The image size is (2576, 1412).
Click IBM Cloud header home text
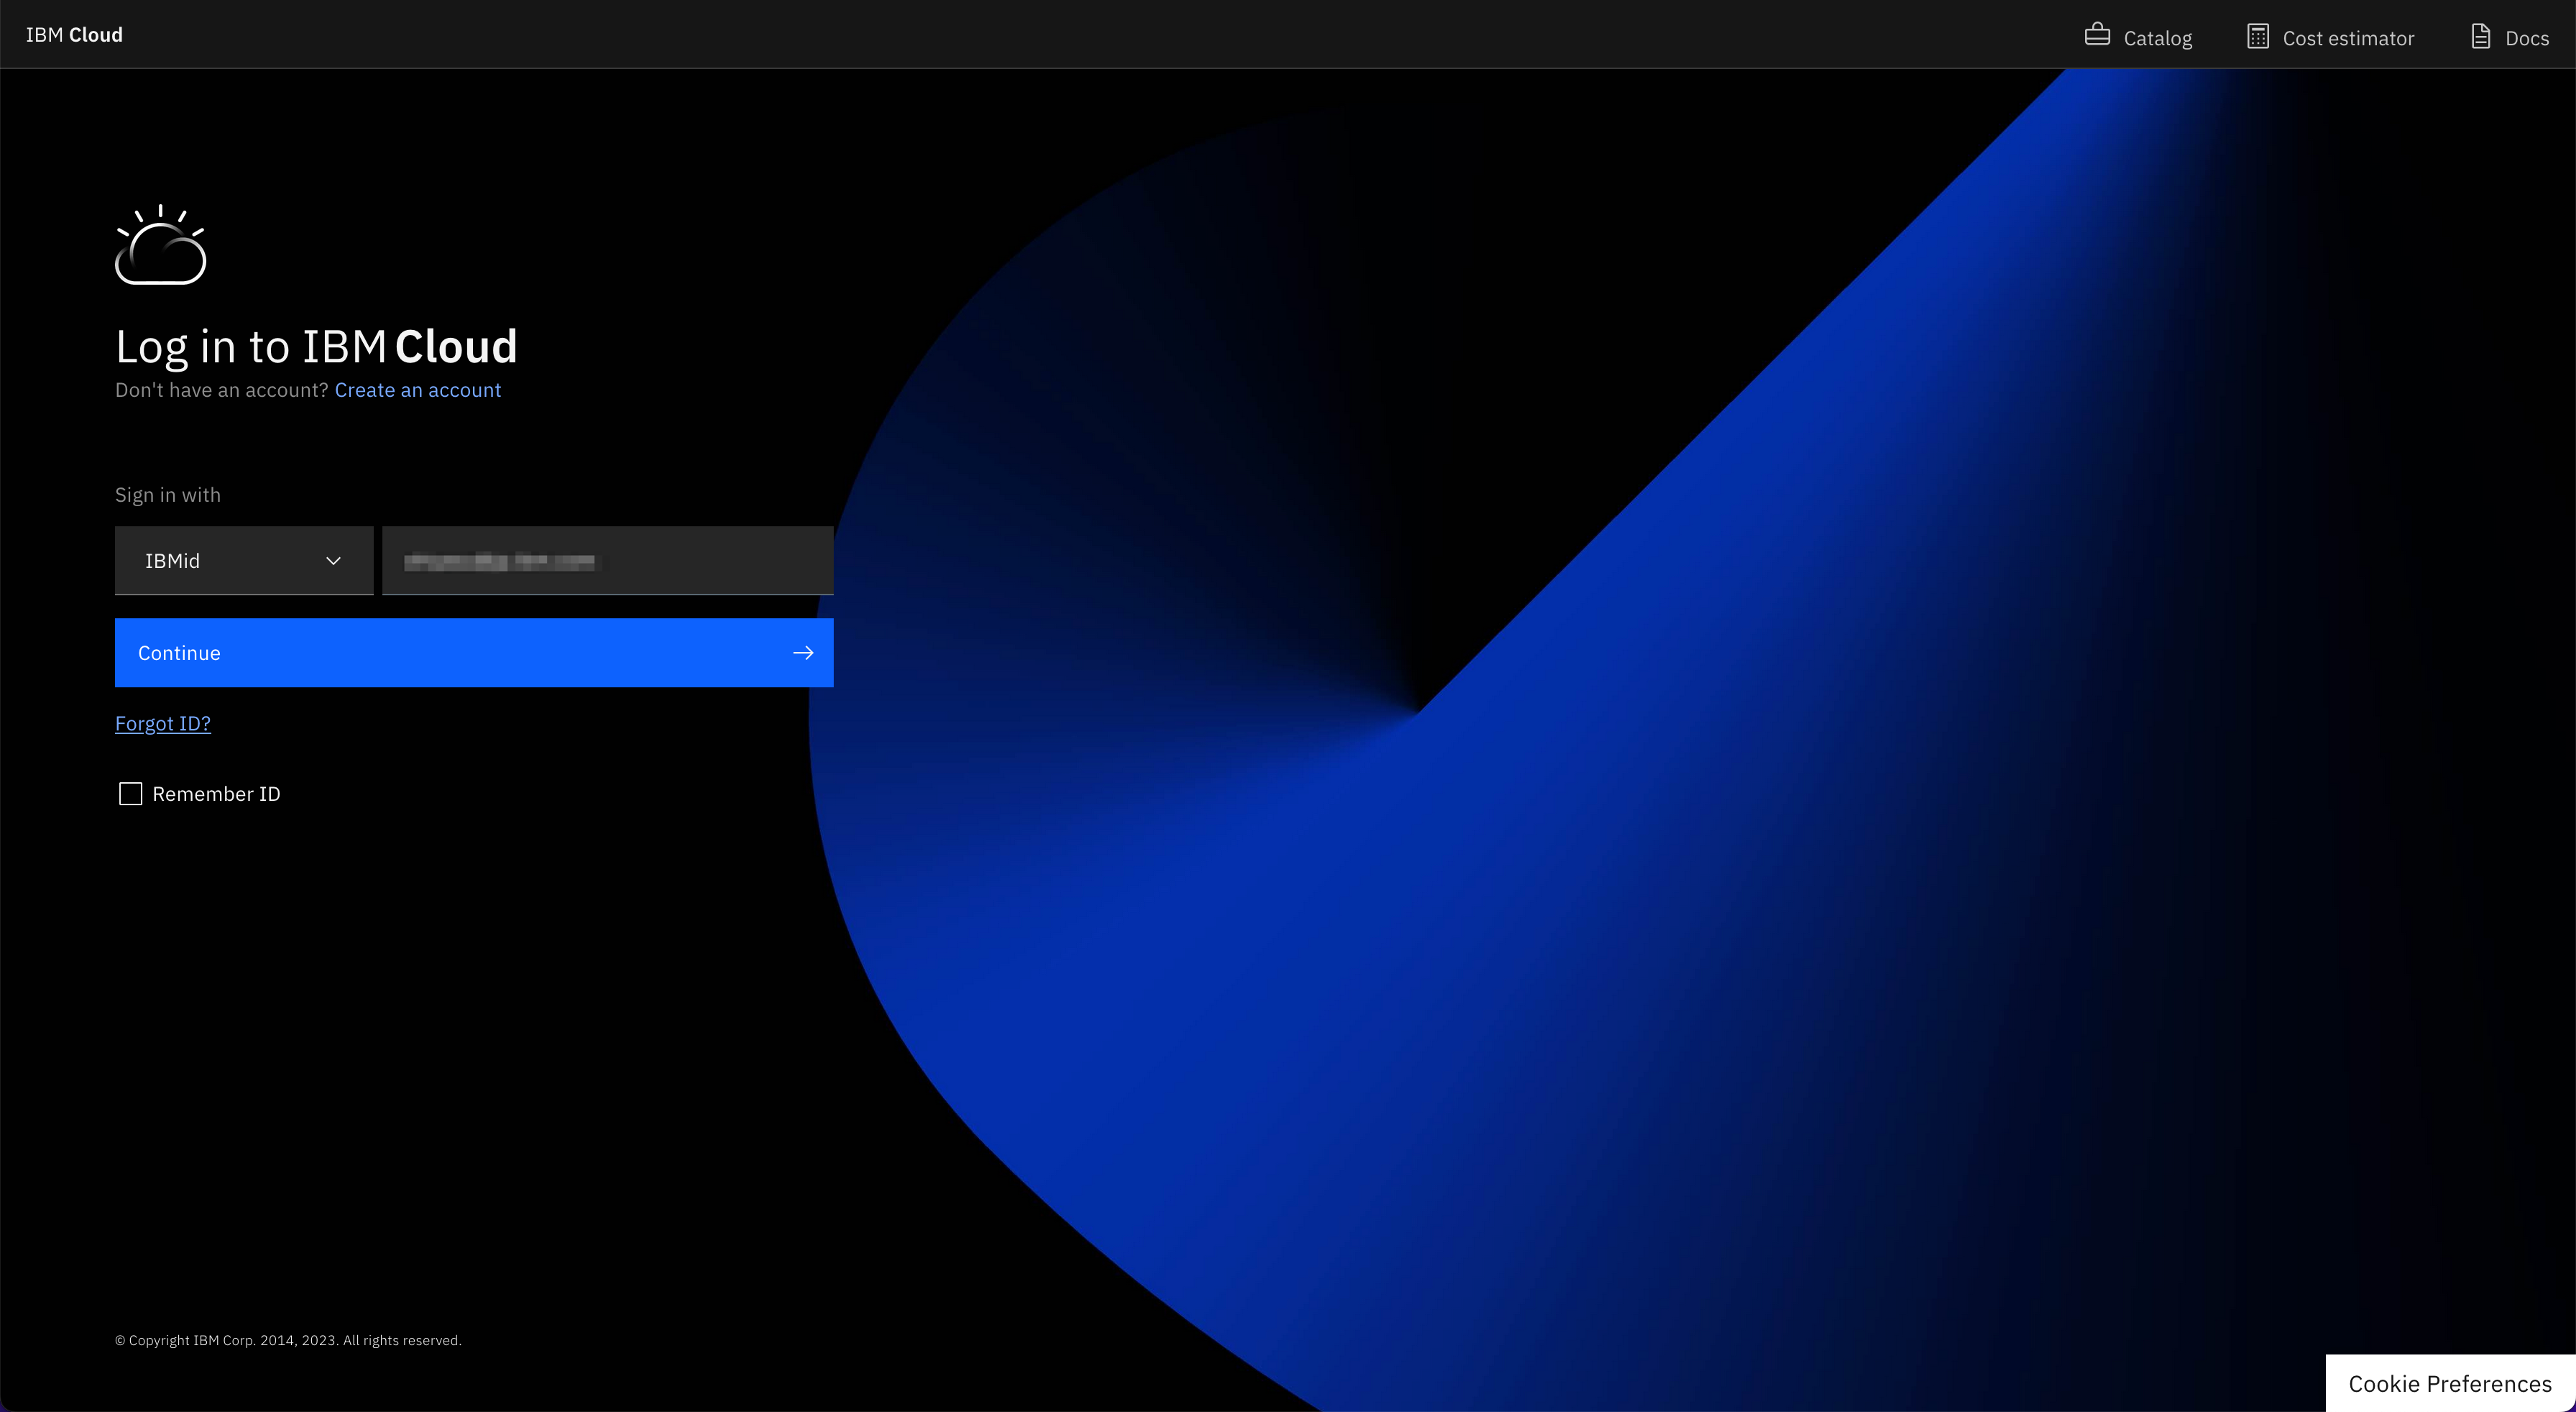[x=74, y=35]
